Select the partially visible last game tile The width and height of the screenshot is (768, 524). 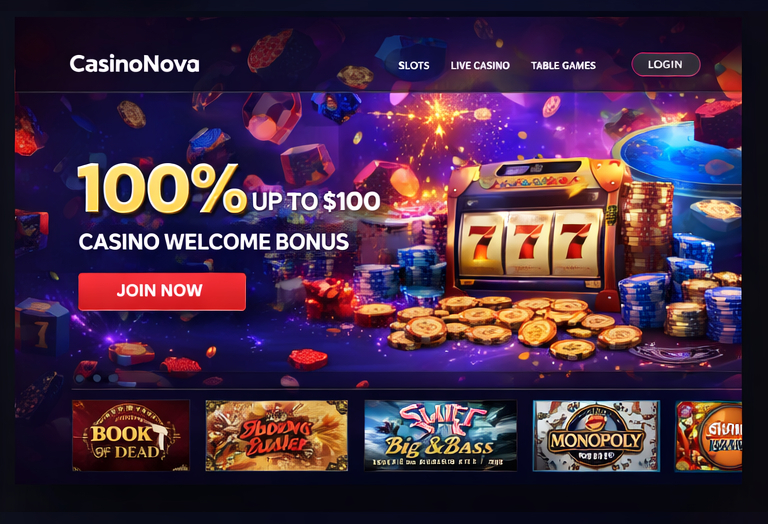708,435
